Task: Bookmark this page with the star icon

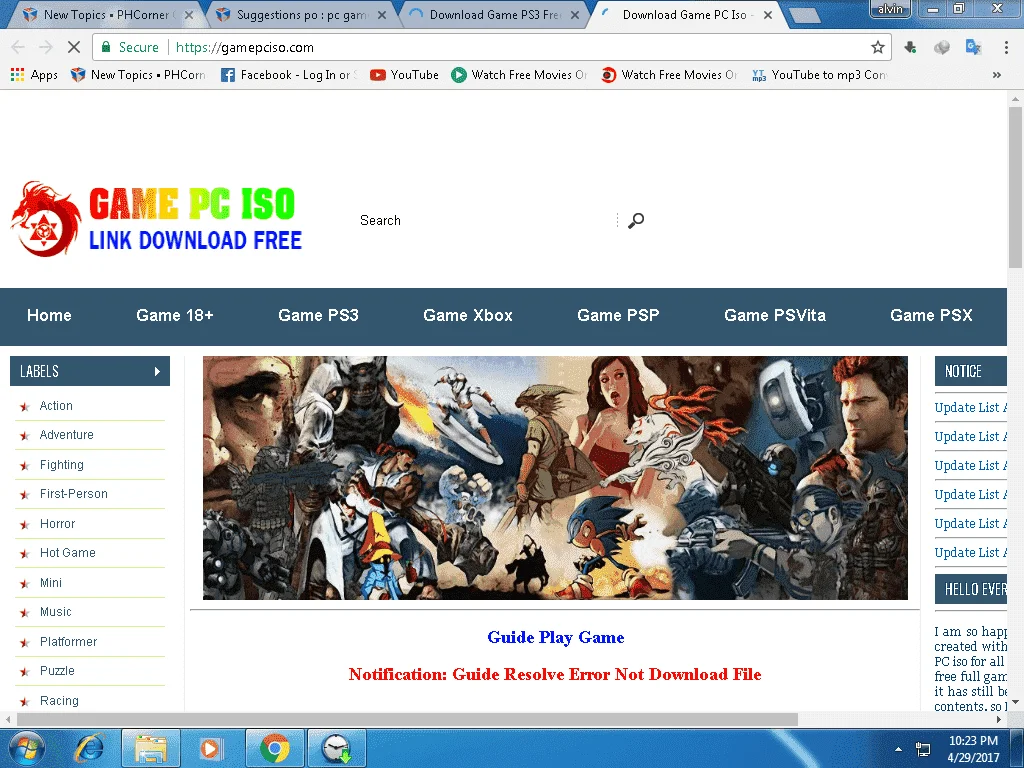Action: click(x=878, y=47)
